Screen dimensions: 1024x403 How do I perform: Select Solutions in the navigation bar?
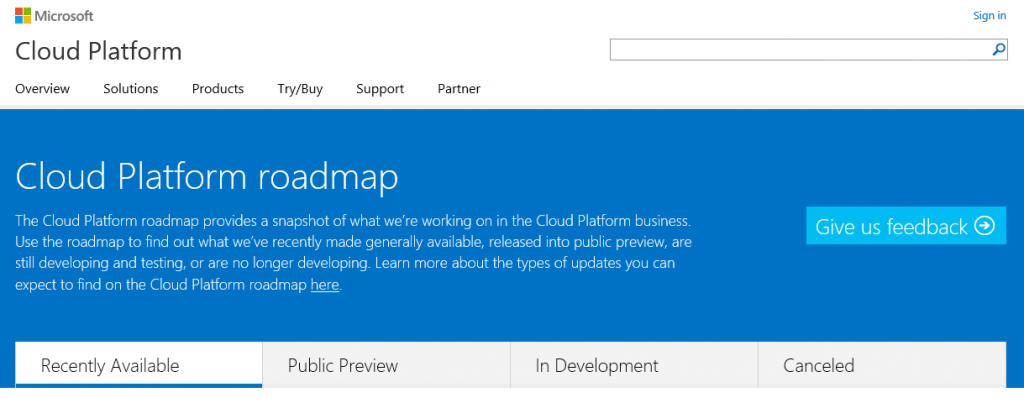click(x=130, y=88)
